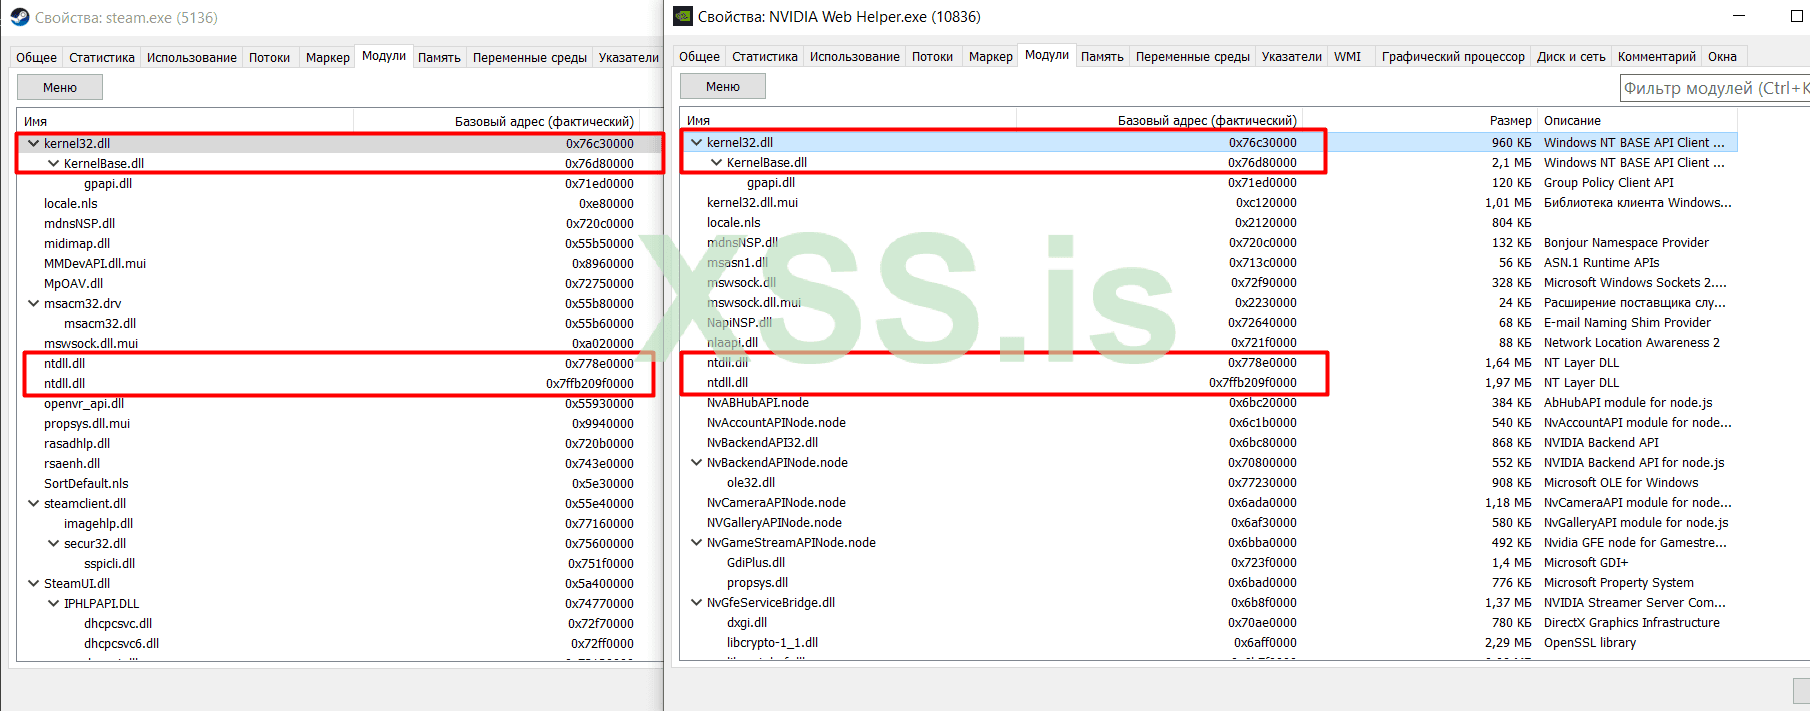Select MMDevAPI.dll.mui row

click(340, 263)
